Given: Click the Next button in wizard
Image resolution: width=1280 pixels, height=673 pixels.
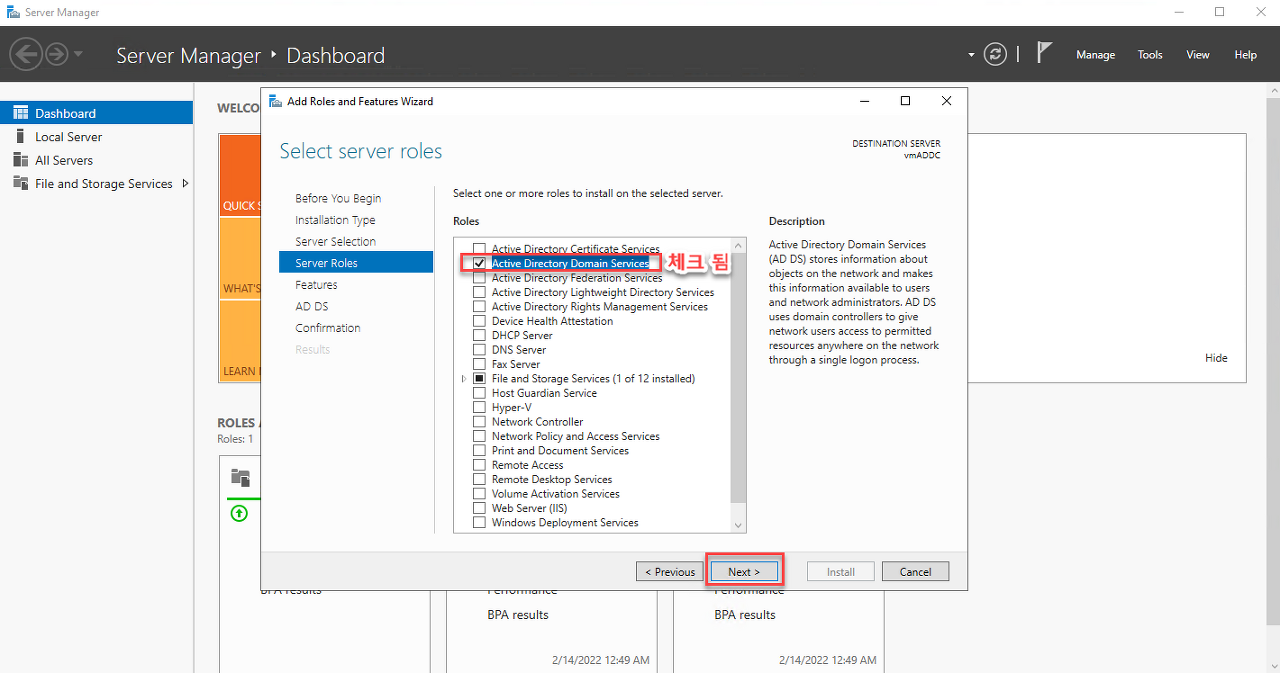Looking at the screenshot, I should click(744, 572).
